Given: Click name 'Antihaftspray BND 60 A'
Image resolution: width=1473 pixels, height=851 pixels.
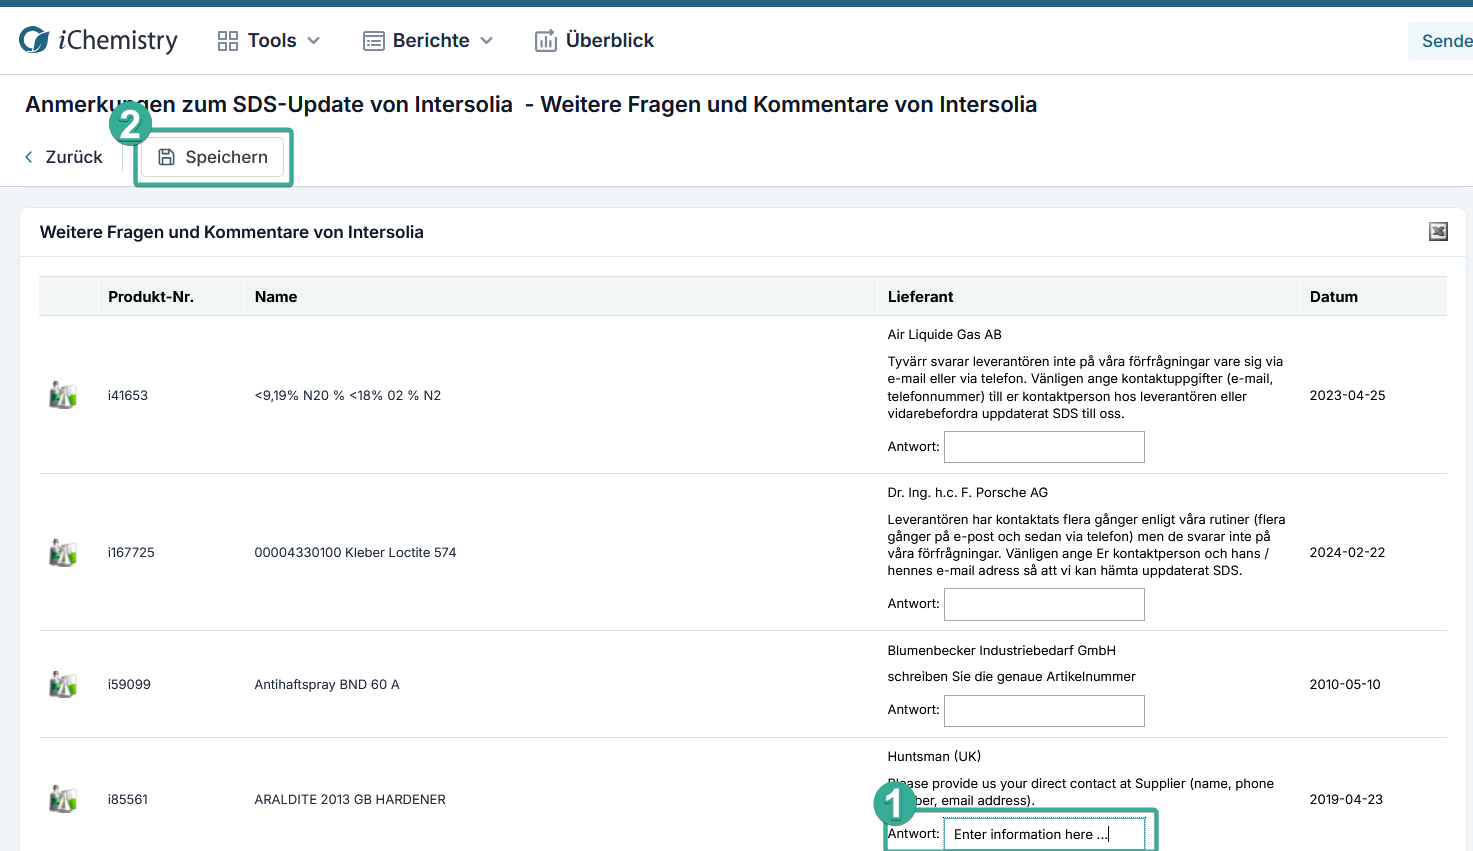Looking at the screenshot, I should tap(327, 684).
